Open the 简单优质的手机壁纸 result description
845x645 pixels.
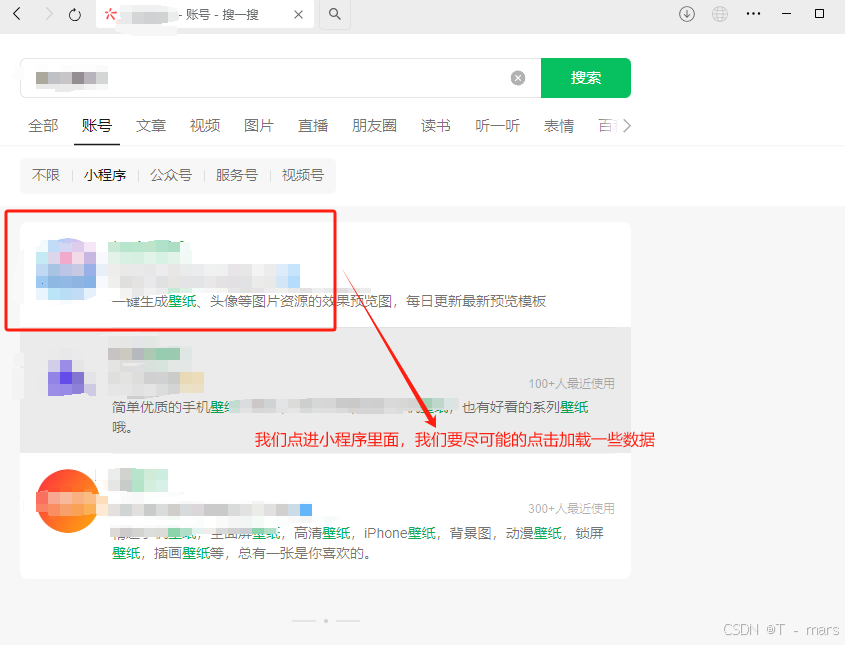click(x=349, y=417)
